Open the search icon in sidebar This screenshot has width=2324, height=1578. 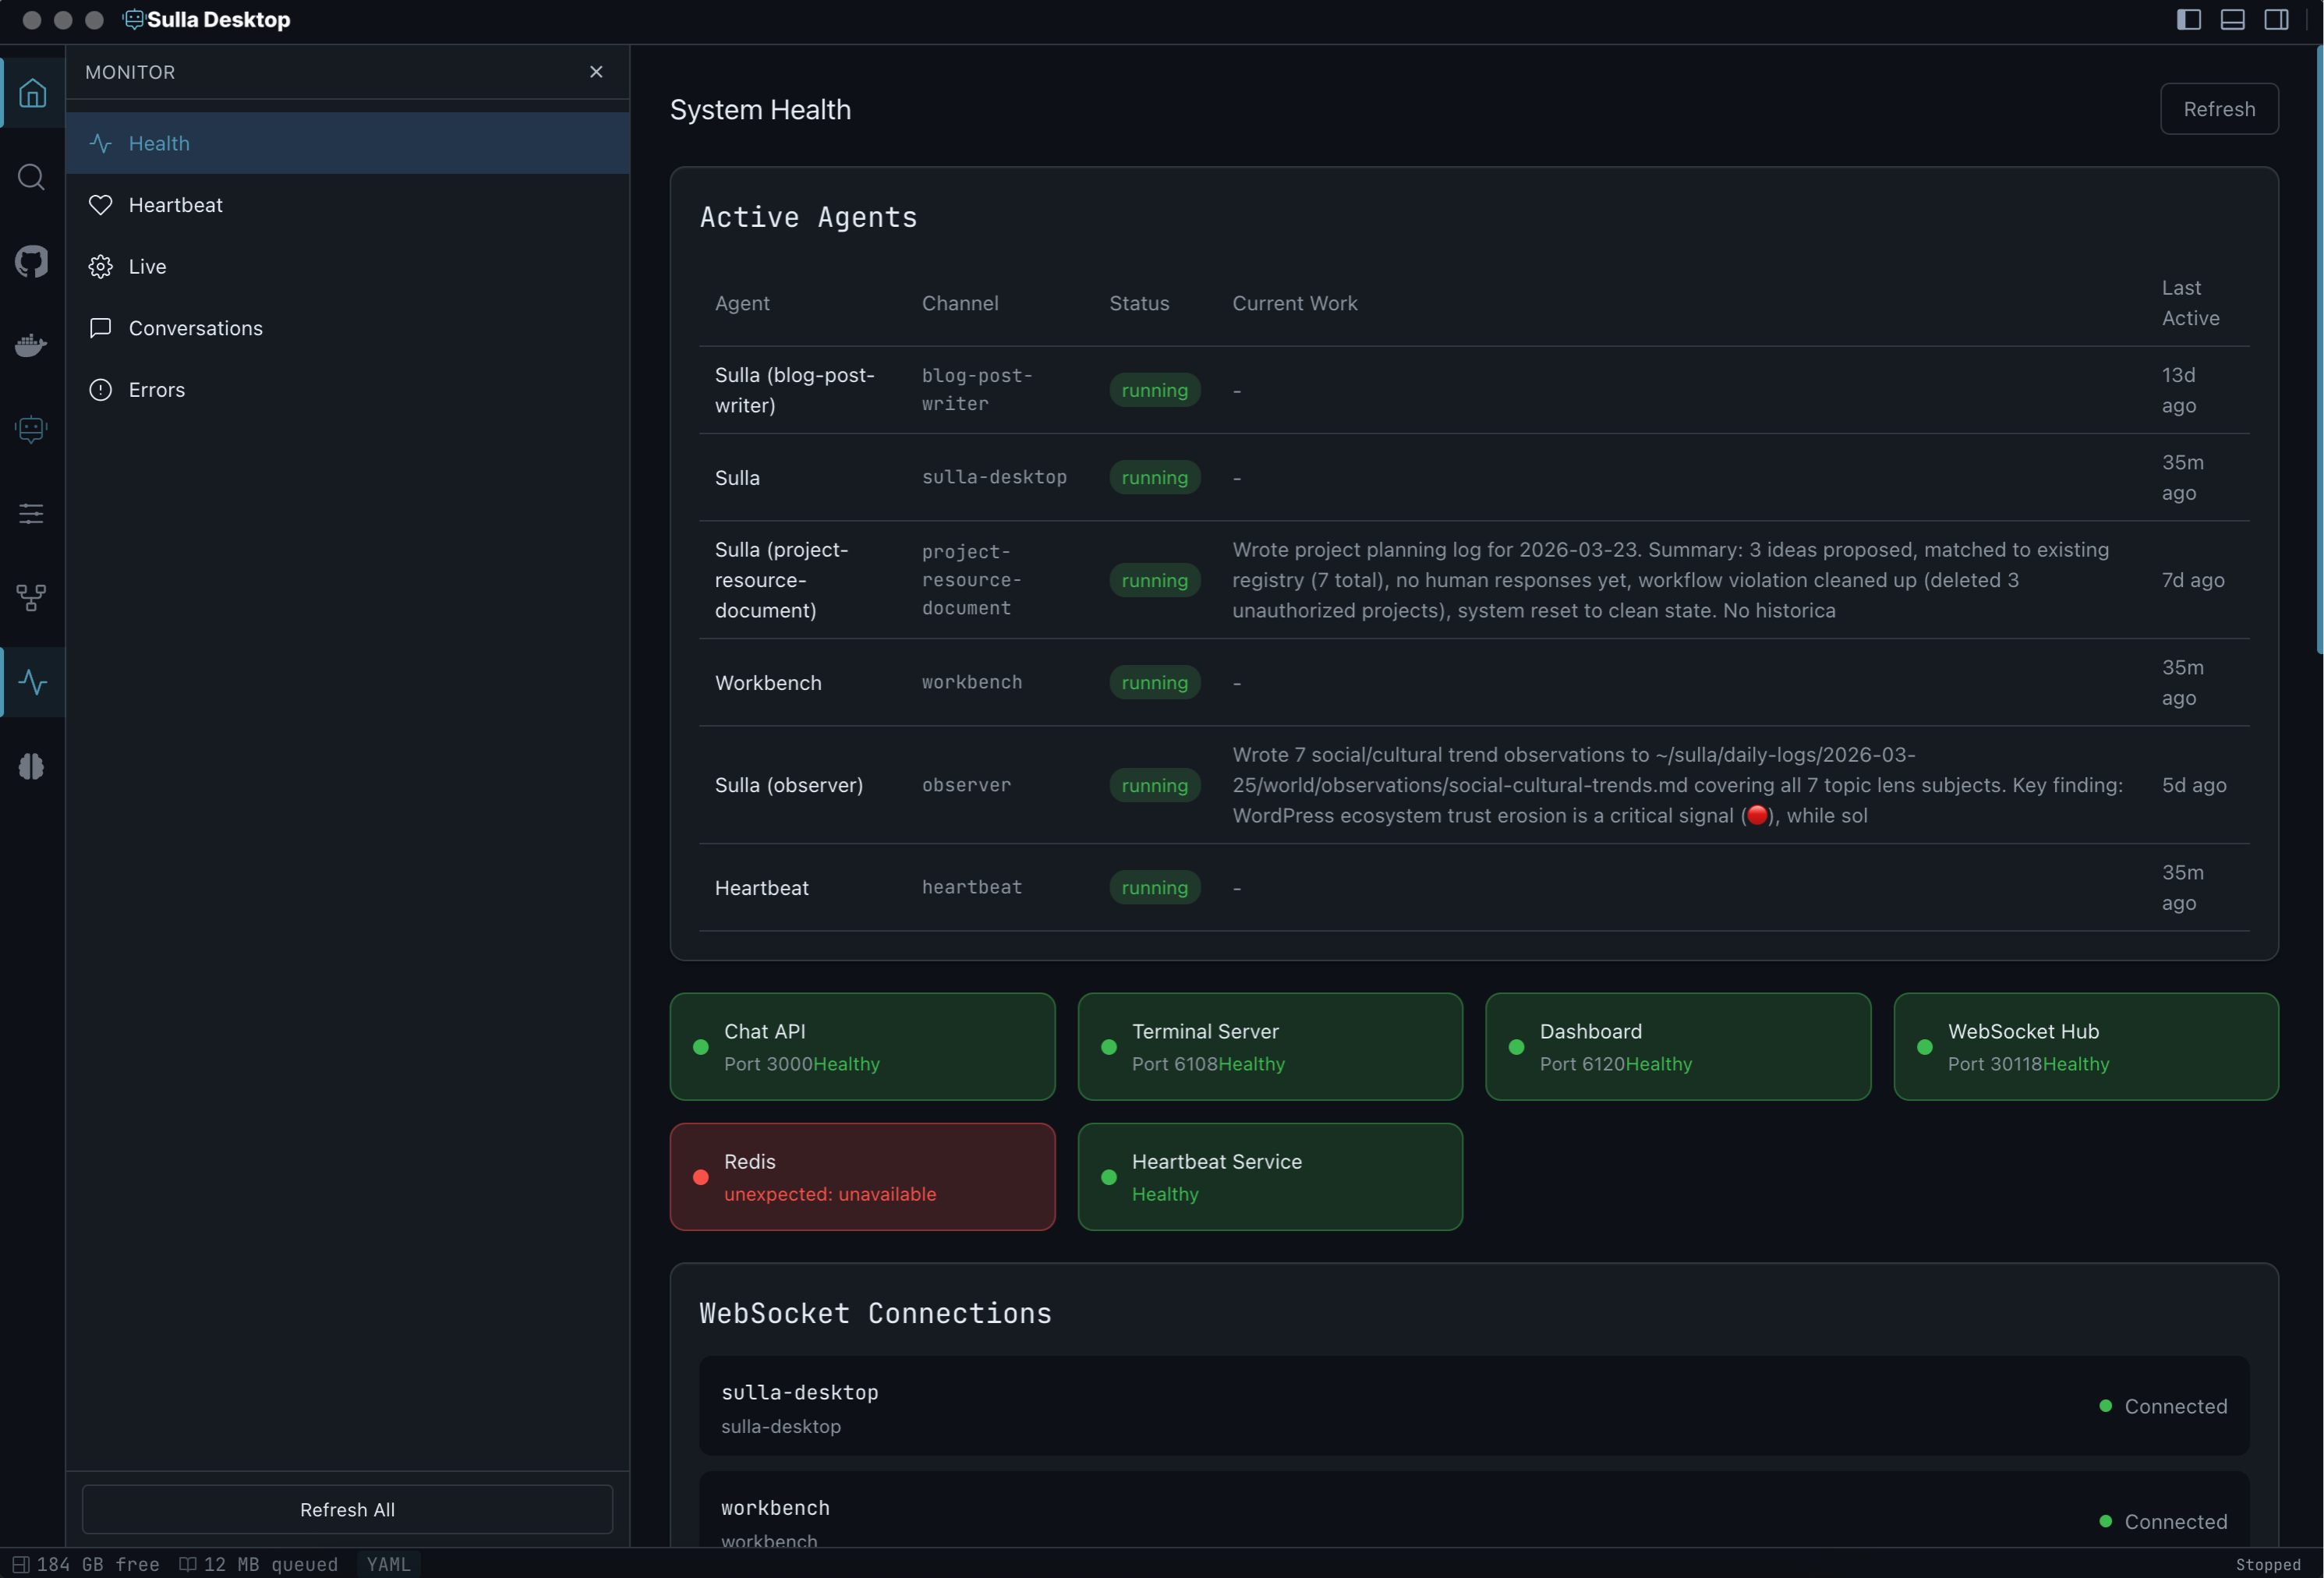click(x=32, y=177)
